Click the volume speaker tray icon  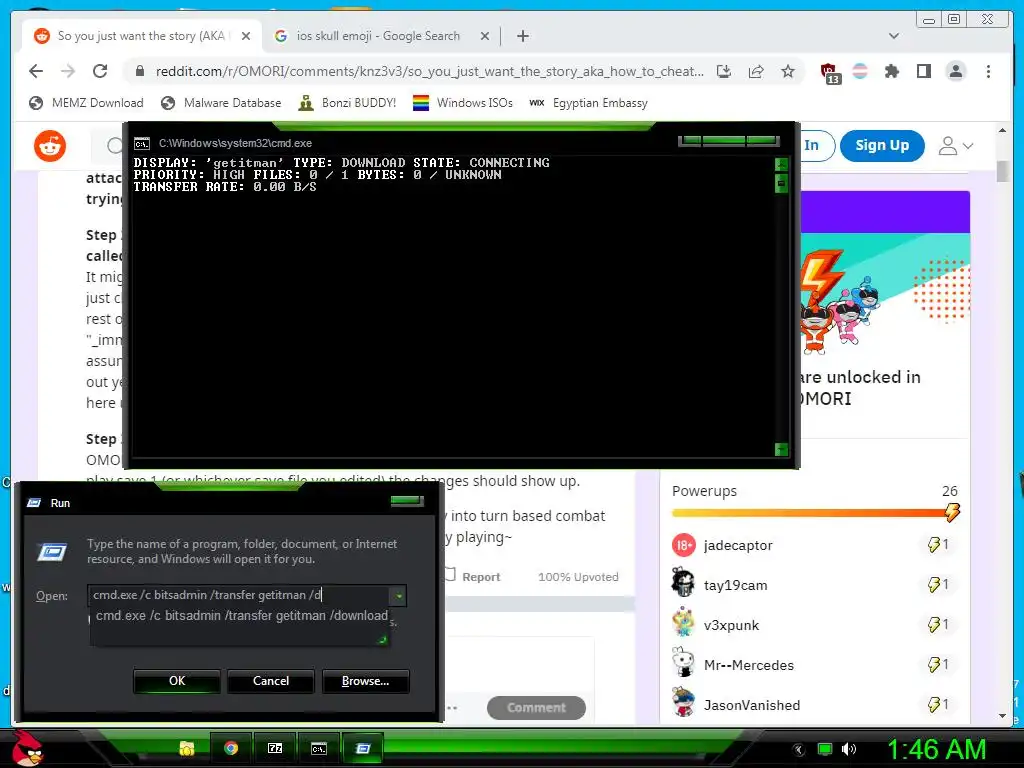(x=848, y=749)
